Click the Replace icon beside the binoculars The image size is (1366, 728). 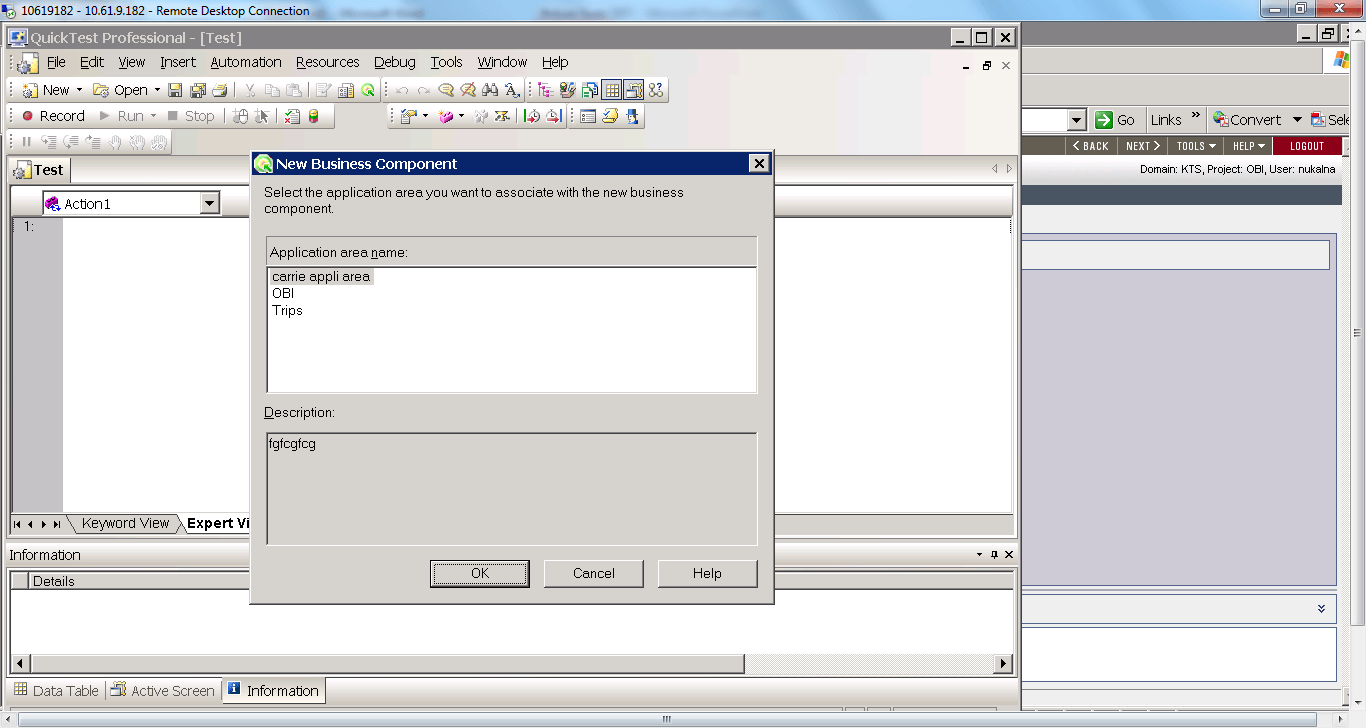[x=512, y=90]
